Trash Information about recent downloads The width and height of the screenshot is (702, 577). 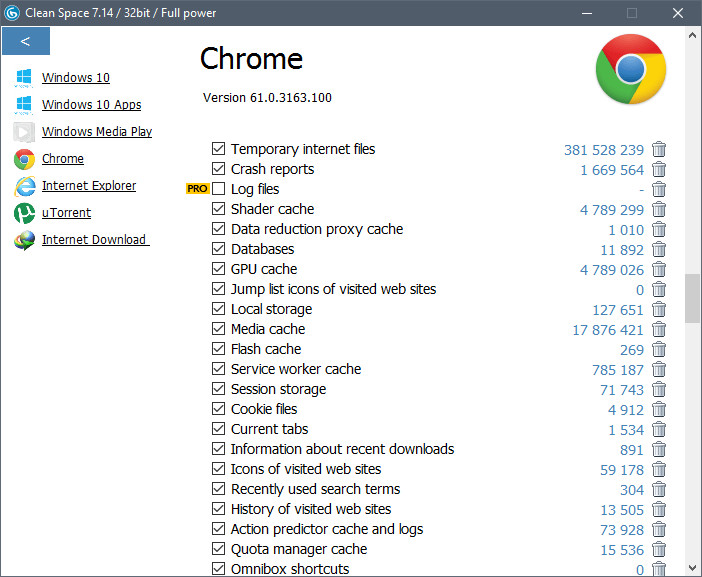(659, 449)
